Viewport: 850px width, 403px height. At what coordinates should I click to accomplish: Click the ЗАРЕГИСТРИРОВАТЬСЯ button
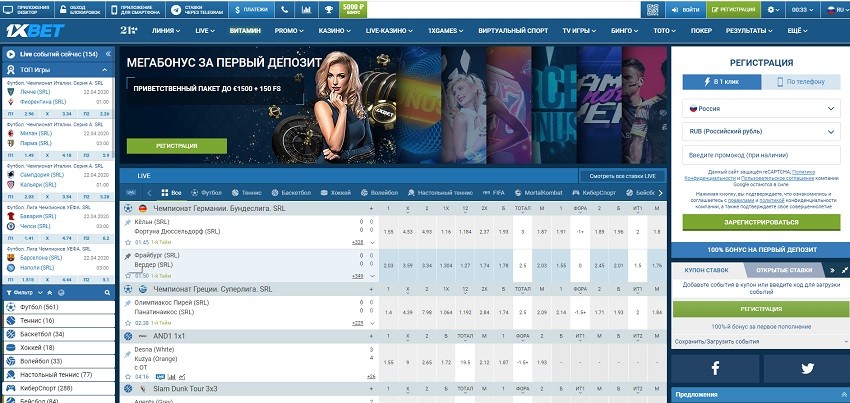(x=761, y=222)
